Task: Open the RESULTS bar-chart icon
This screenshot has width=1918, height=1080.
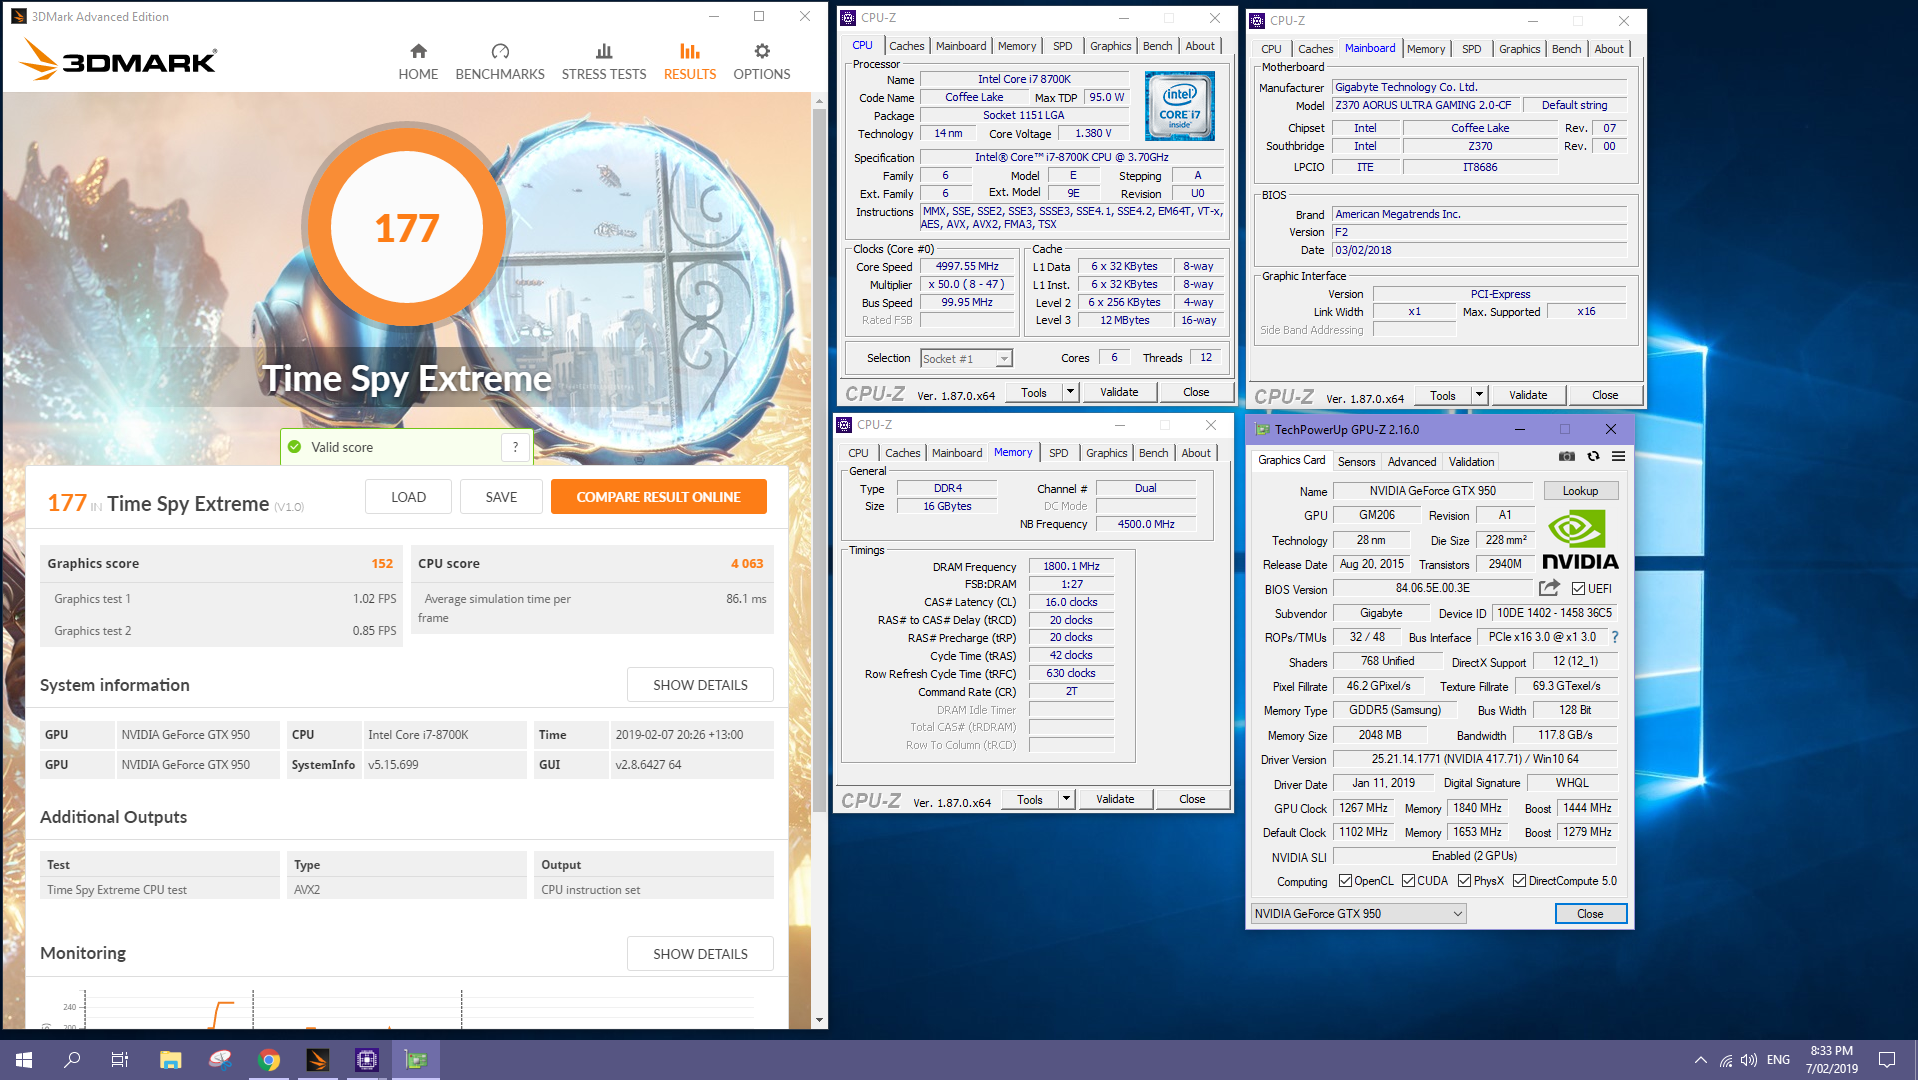Action: pyautogui.click(x=690, y=51)
